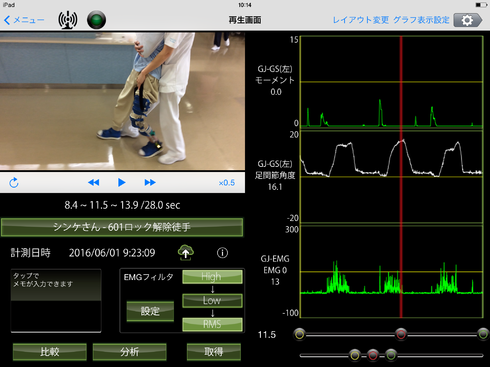Select green end handle on upper slider

click(483, 334)
